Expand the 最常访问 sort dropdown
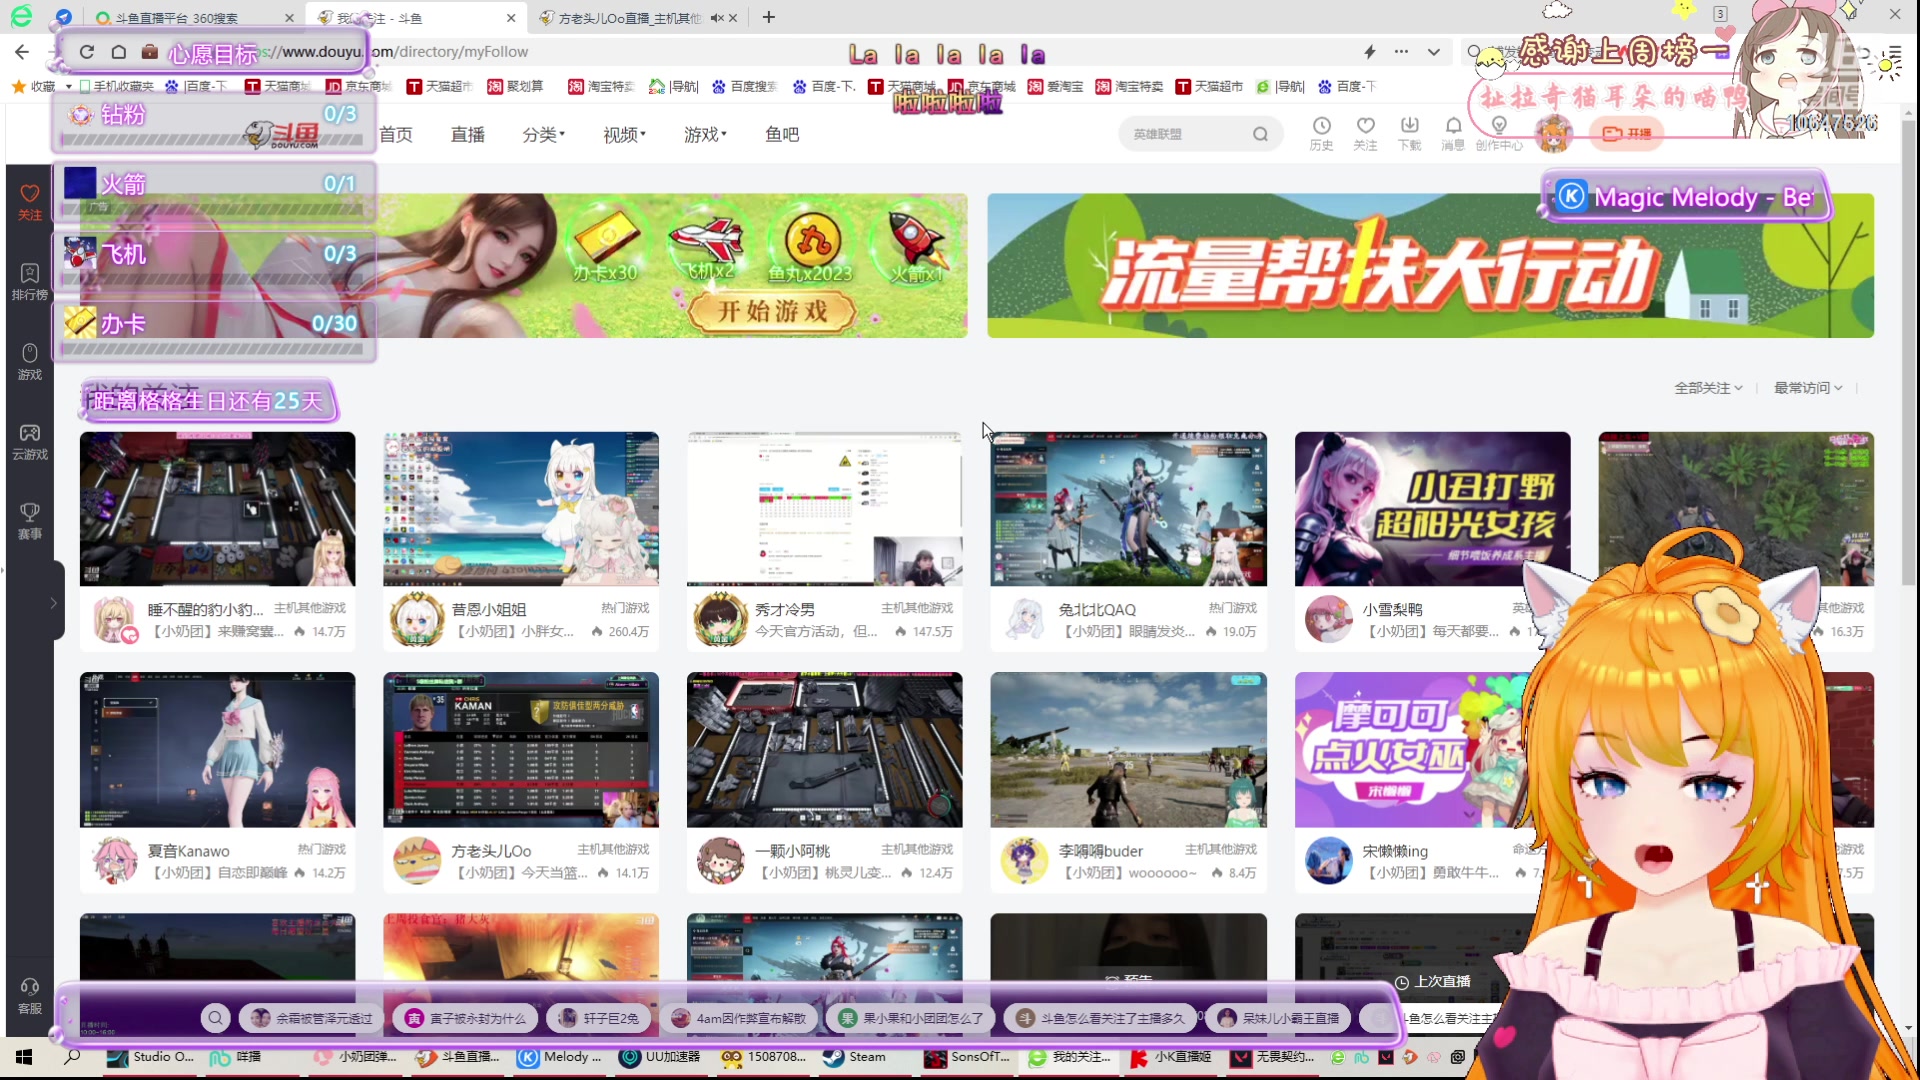 pyautogui.click(x=1808, y=388)
